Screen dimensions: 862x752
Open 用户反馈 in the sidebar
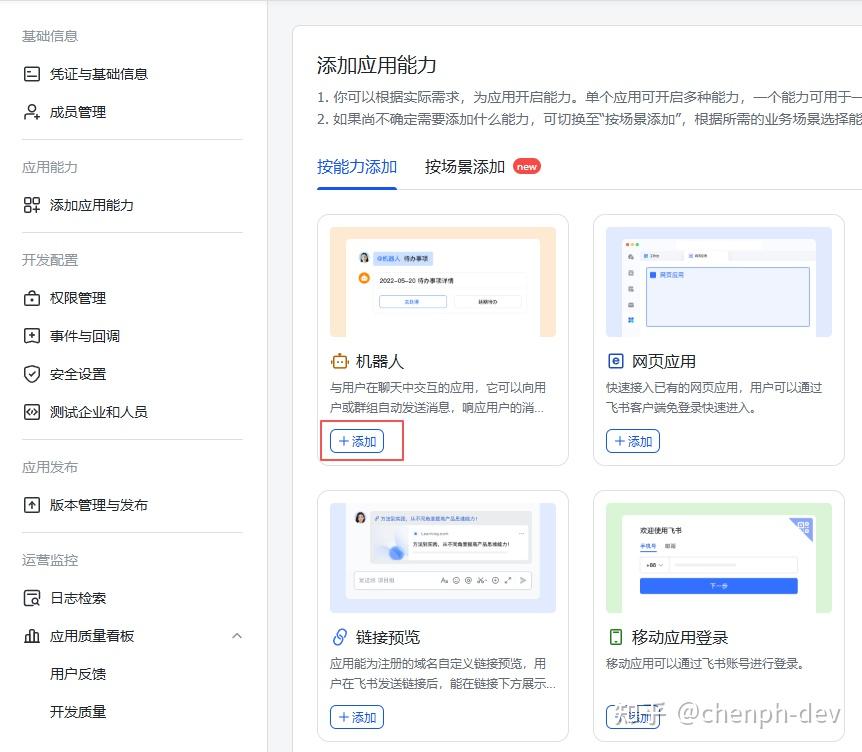point(78,674)
